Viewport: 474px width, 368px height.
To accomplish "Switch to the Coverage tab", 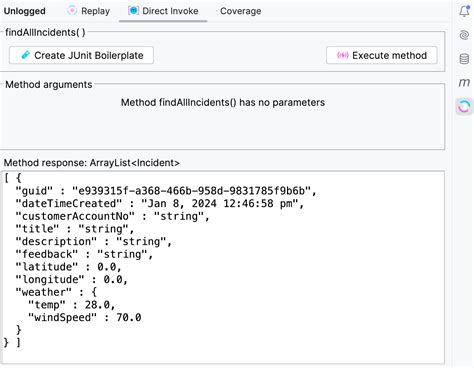I will pyautogui.click(x=240, y=11).
